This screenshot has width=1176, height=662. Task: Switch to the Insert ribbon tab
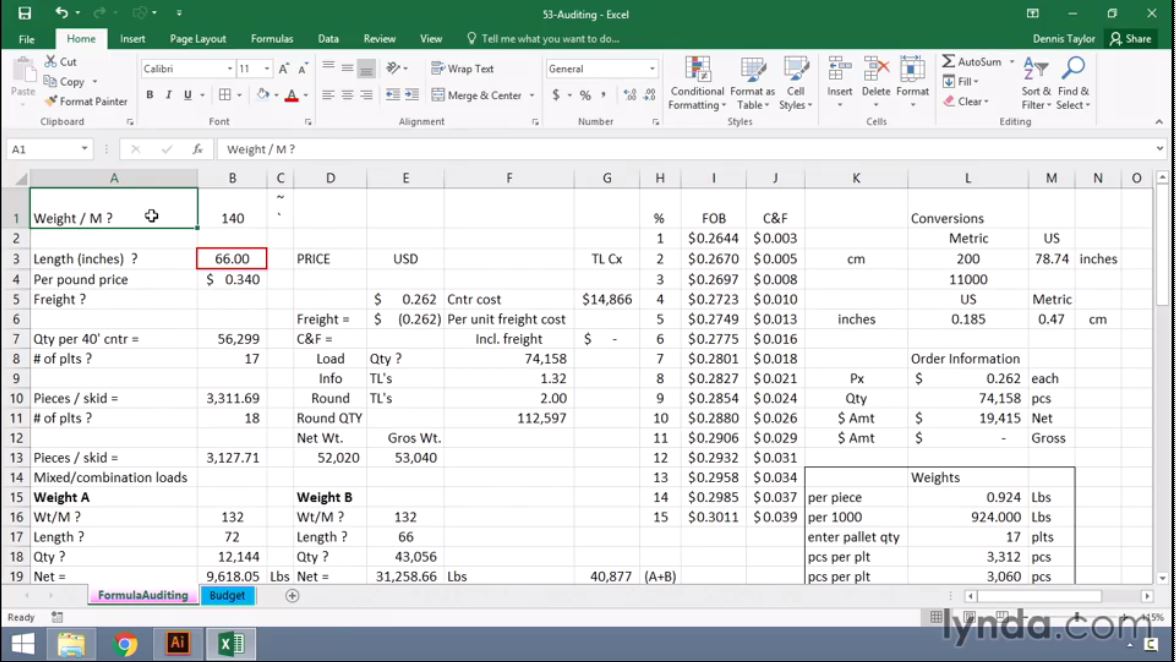pyautogui.click(x=133, y=39)
